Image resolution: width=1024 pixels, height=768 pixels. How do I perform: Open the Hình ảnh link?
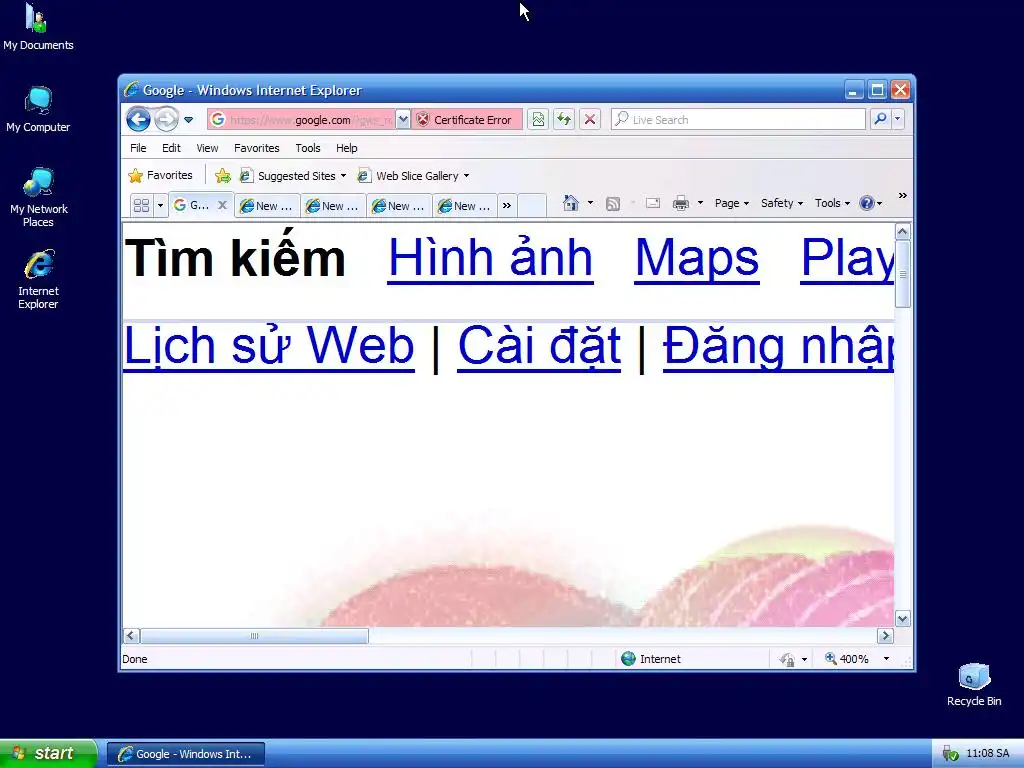[x=490, y=258]
